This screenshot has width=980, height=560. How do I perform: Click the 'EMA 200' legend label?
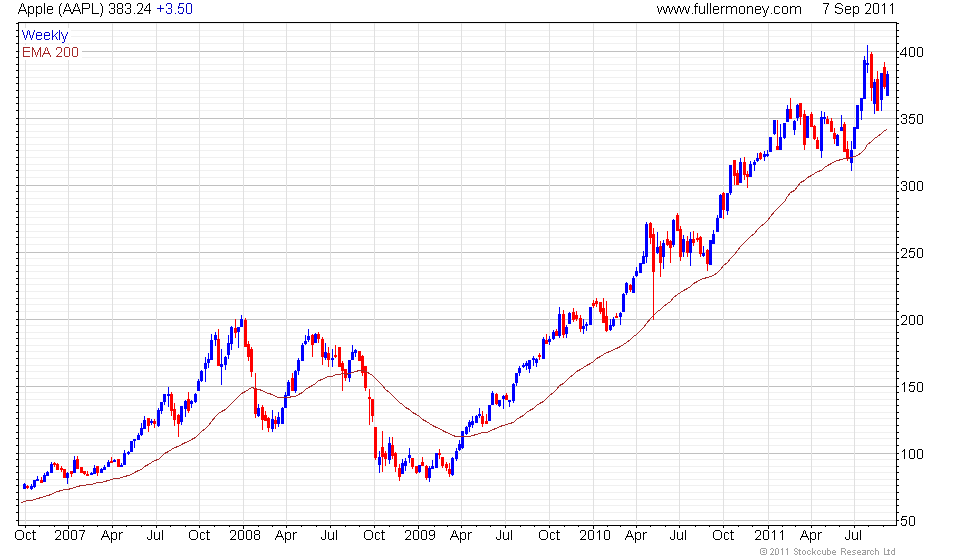point(51,52)
